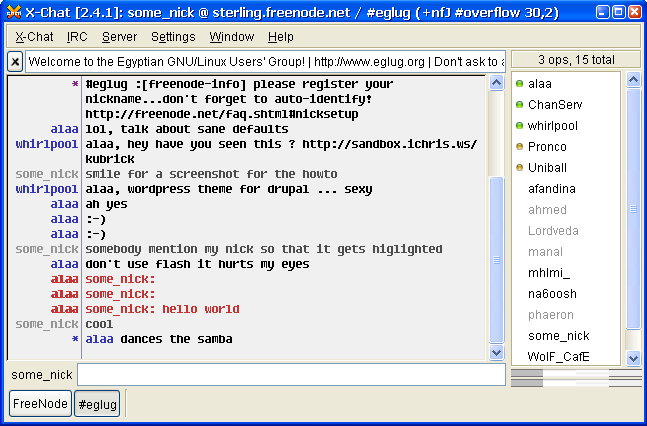Click the green op icon next to alaa
647x426 pixels.
coord(519,84)
